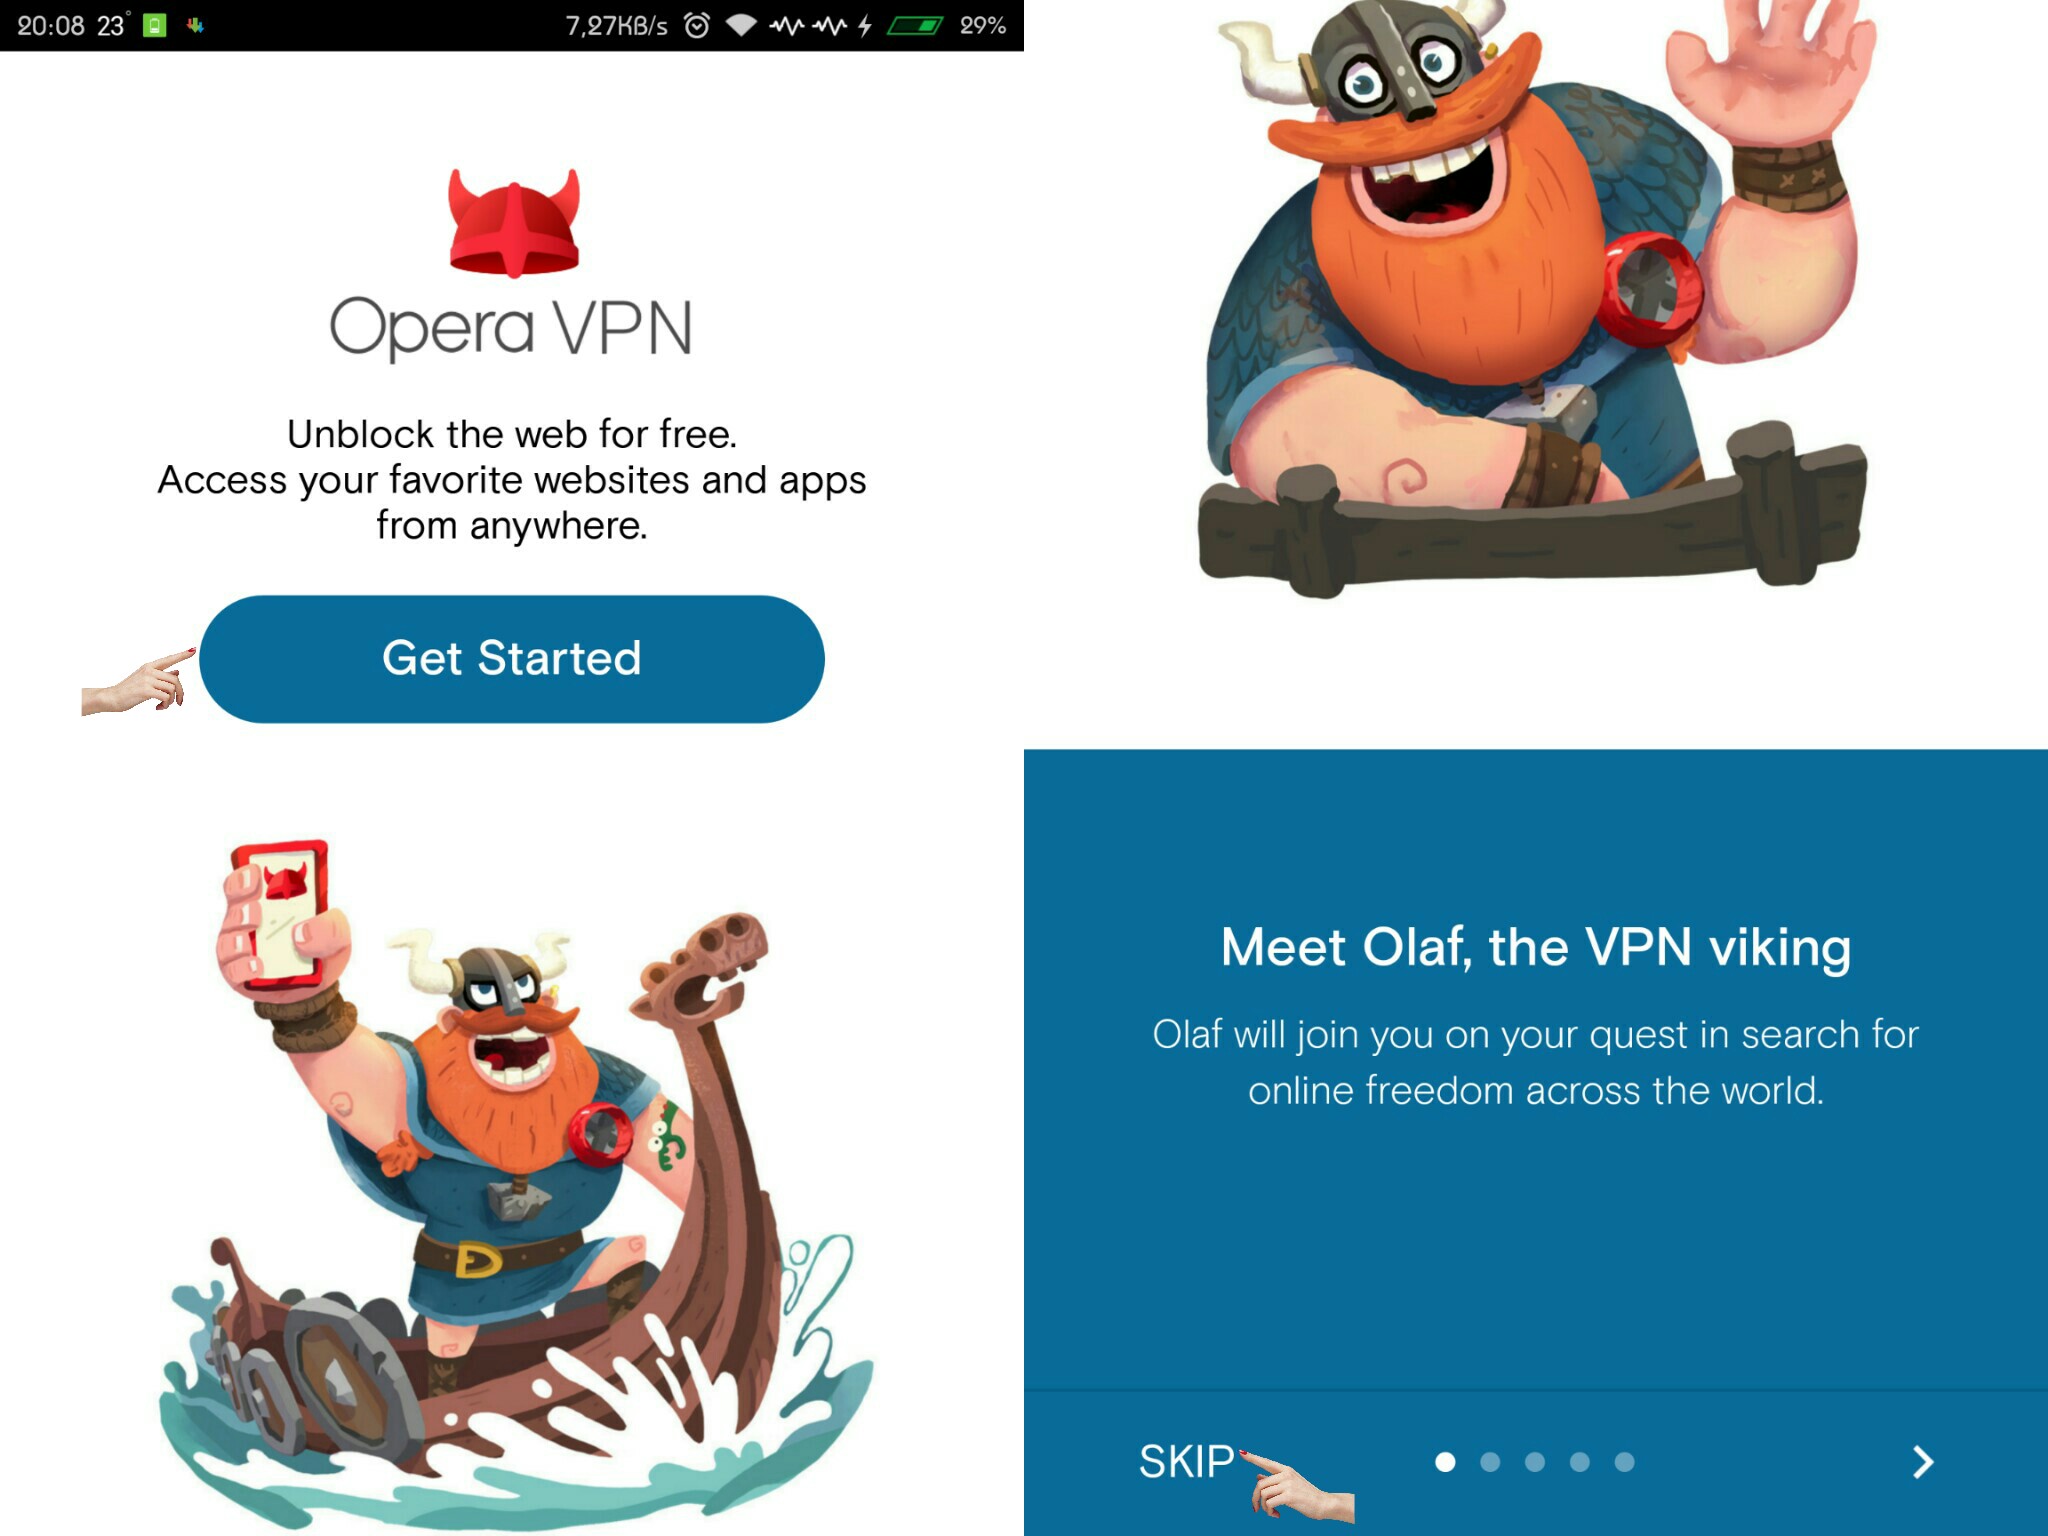Viewport: 2048px width, 1536px height.
Task: Select the first page indicator dot
Action: (1445, 1462)
